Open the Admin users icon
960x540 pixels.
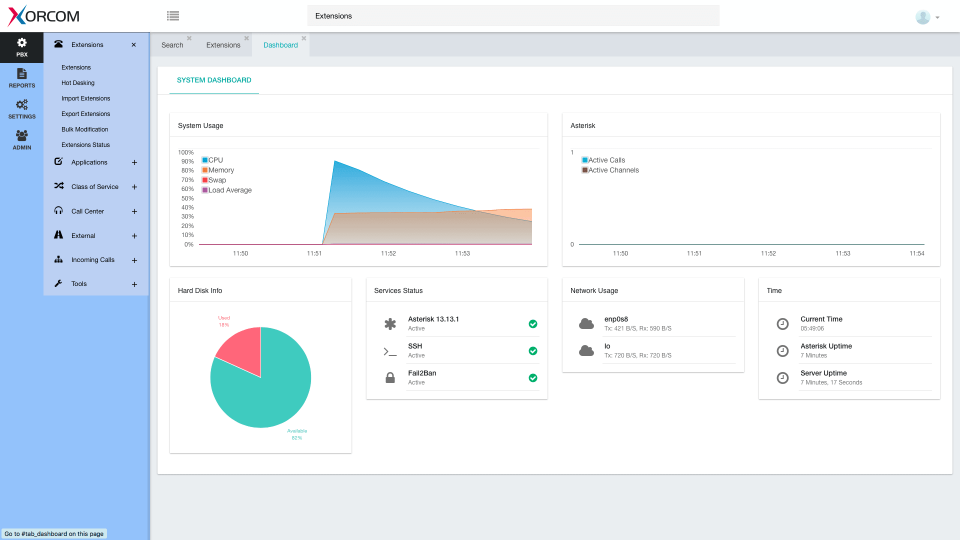click(21, 139)
